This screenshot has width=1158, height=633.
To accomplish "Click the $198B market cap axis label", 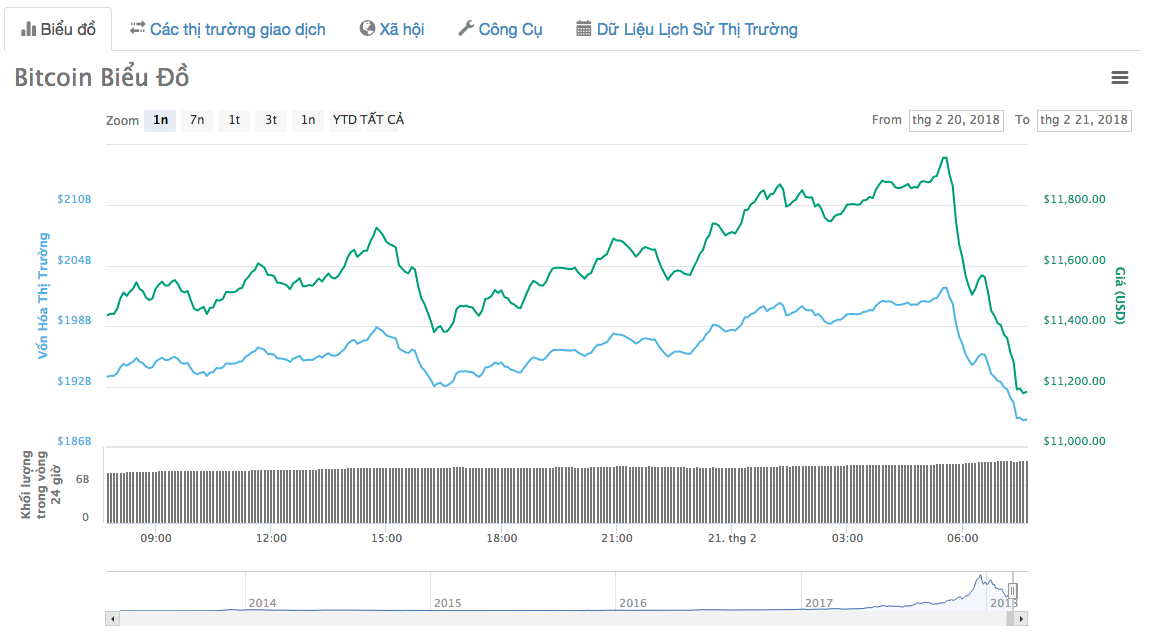I will point(75,321).
